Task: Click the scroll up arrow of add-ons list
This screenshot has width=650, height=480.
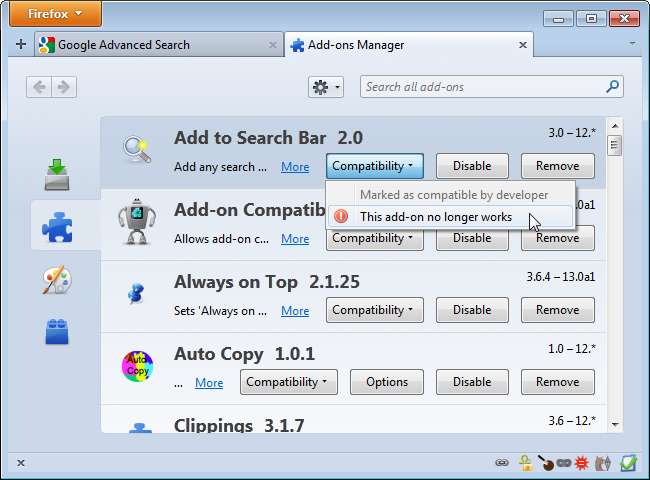Action: pos(615,126)
